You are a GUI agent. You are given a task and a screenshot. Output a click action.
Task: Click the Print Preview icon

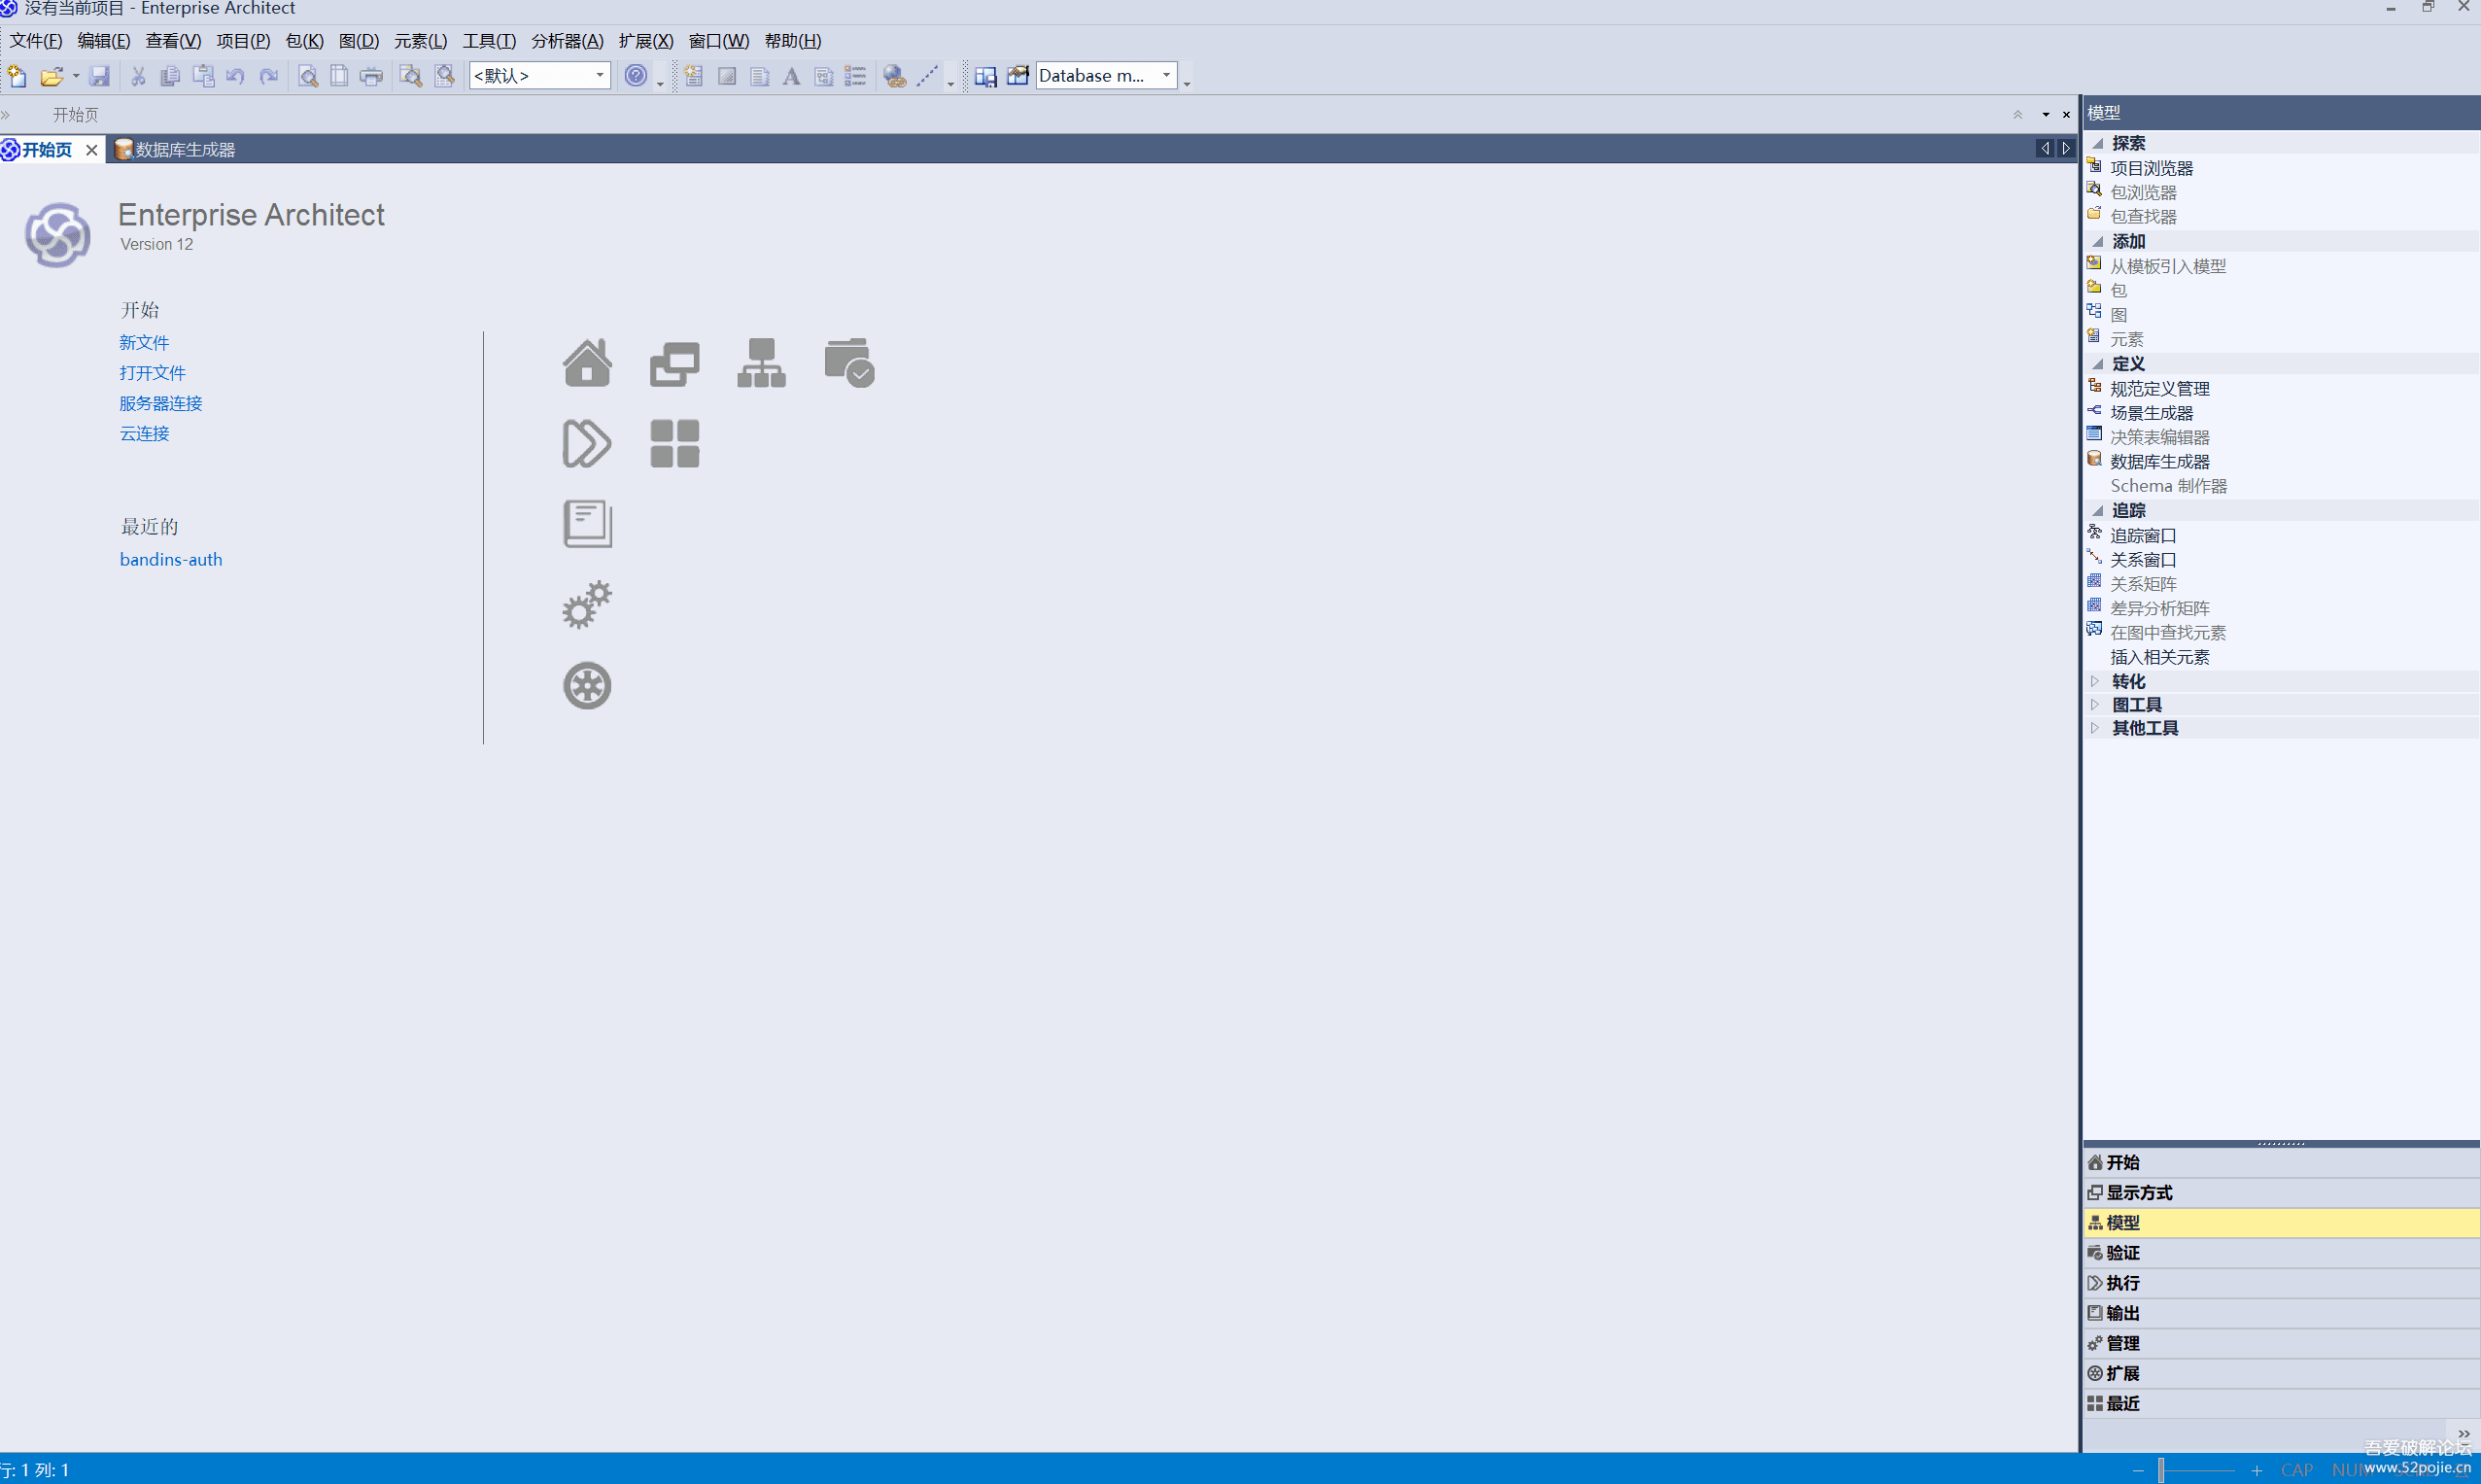(x=308, y=76)
